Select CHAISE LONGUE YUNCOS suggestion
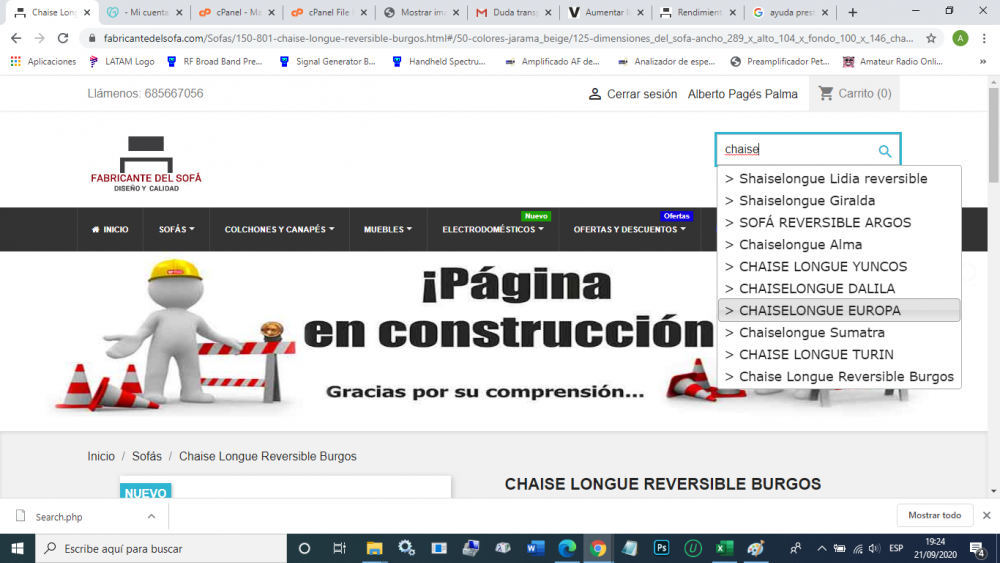The image size is (1000, 563). click(x=839, y=267)
